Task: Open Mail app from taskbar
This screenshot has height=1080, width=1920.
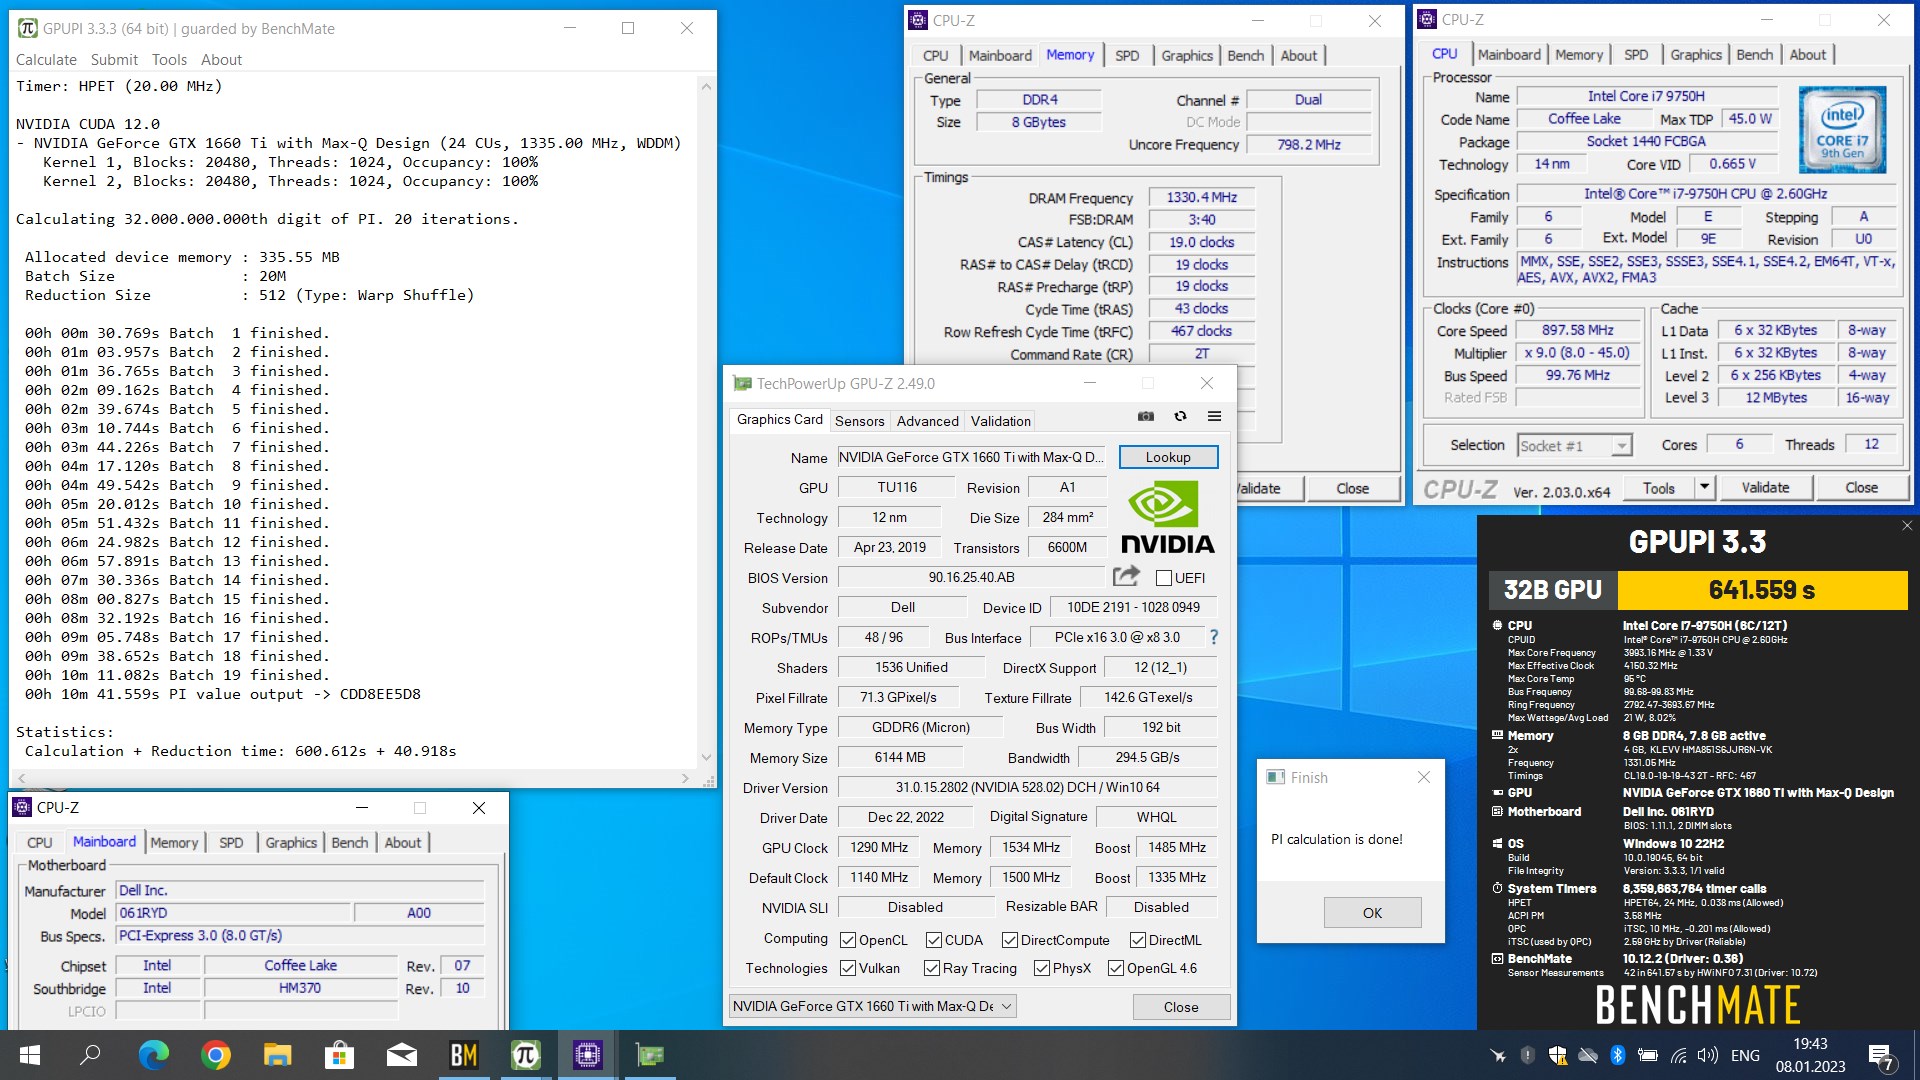Action: click(401, 1055)
